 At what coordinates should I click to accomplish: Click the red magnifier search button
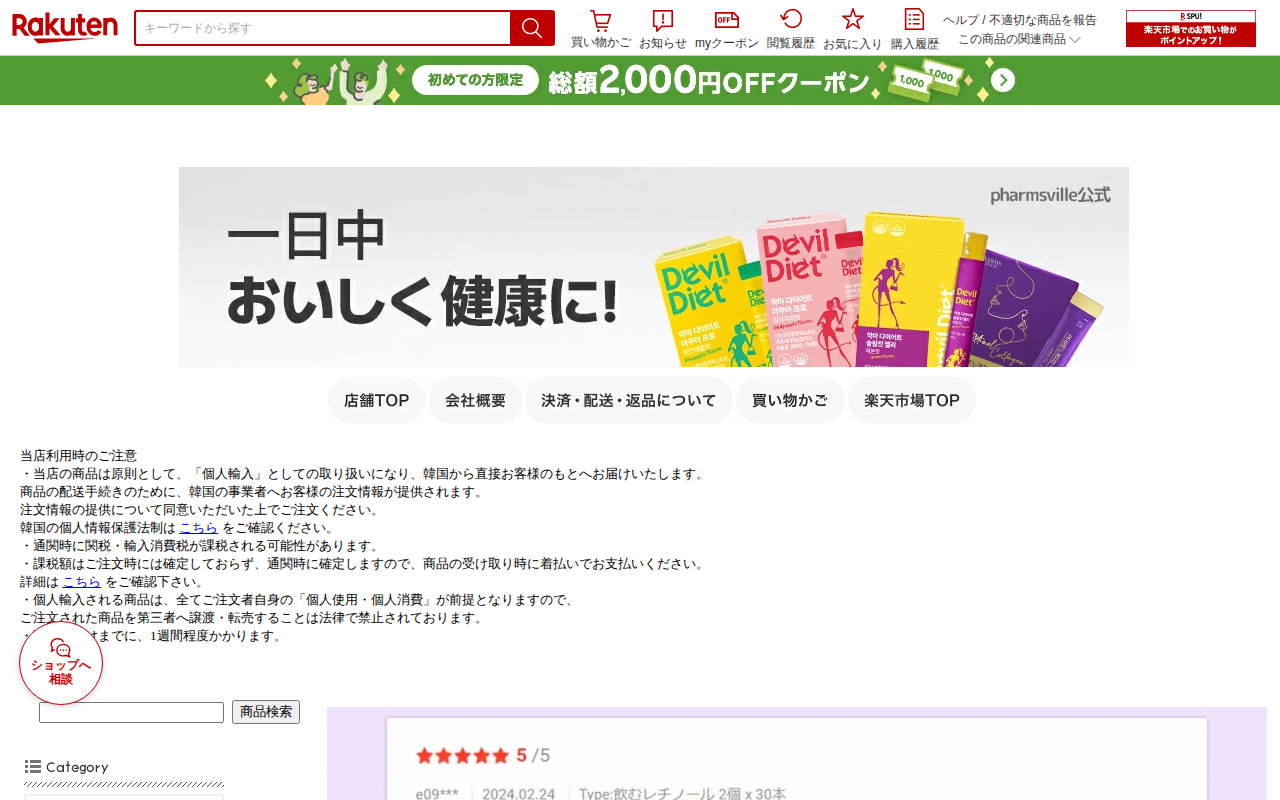point(532,28)
